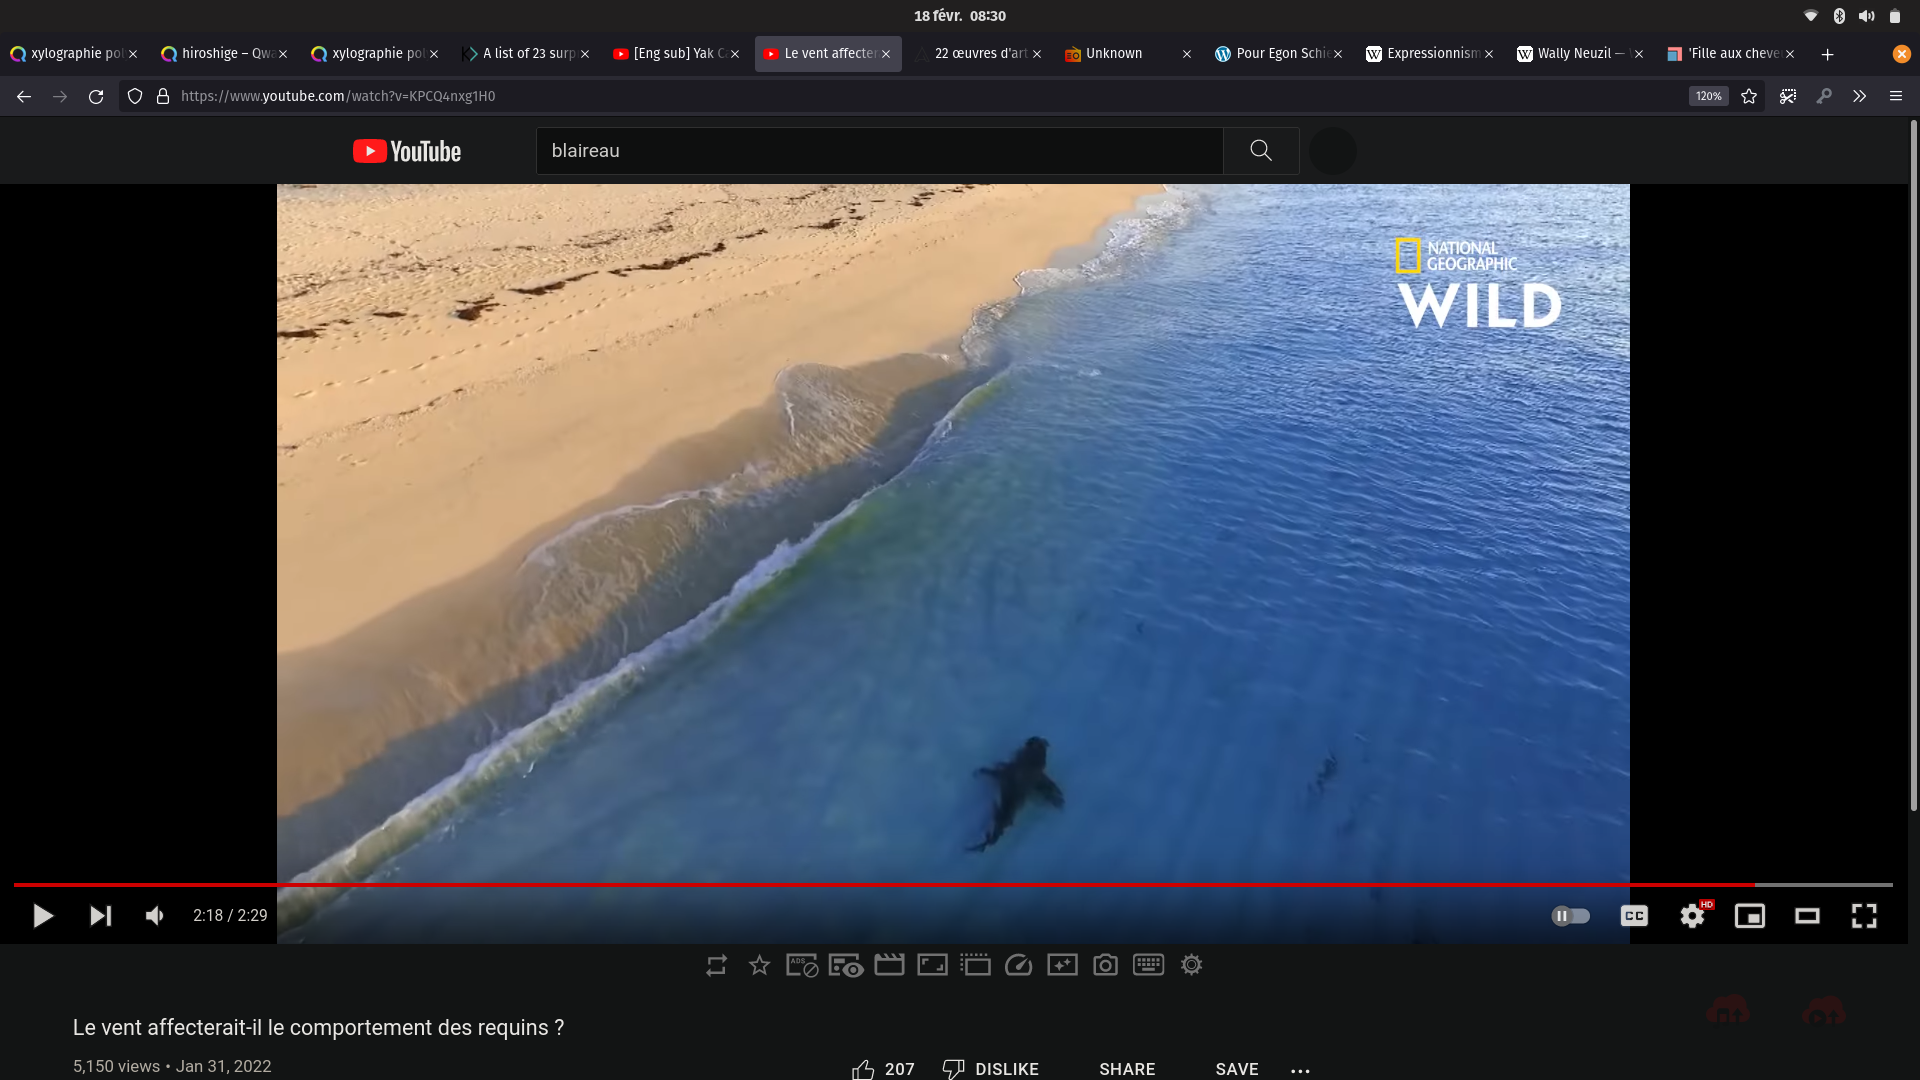Viewport: 1920px width, 1080px height.
Task: Toggle closed captions with the CC button
Action: click(1634, 916)
